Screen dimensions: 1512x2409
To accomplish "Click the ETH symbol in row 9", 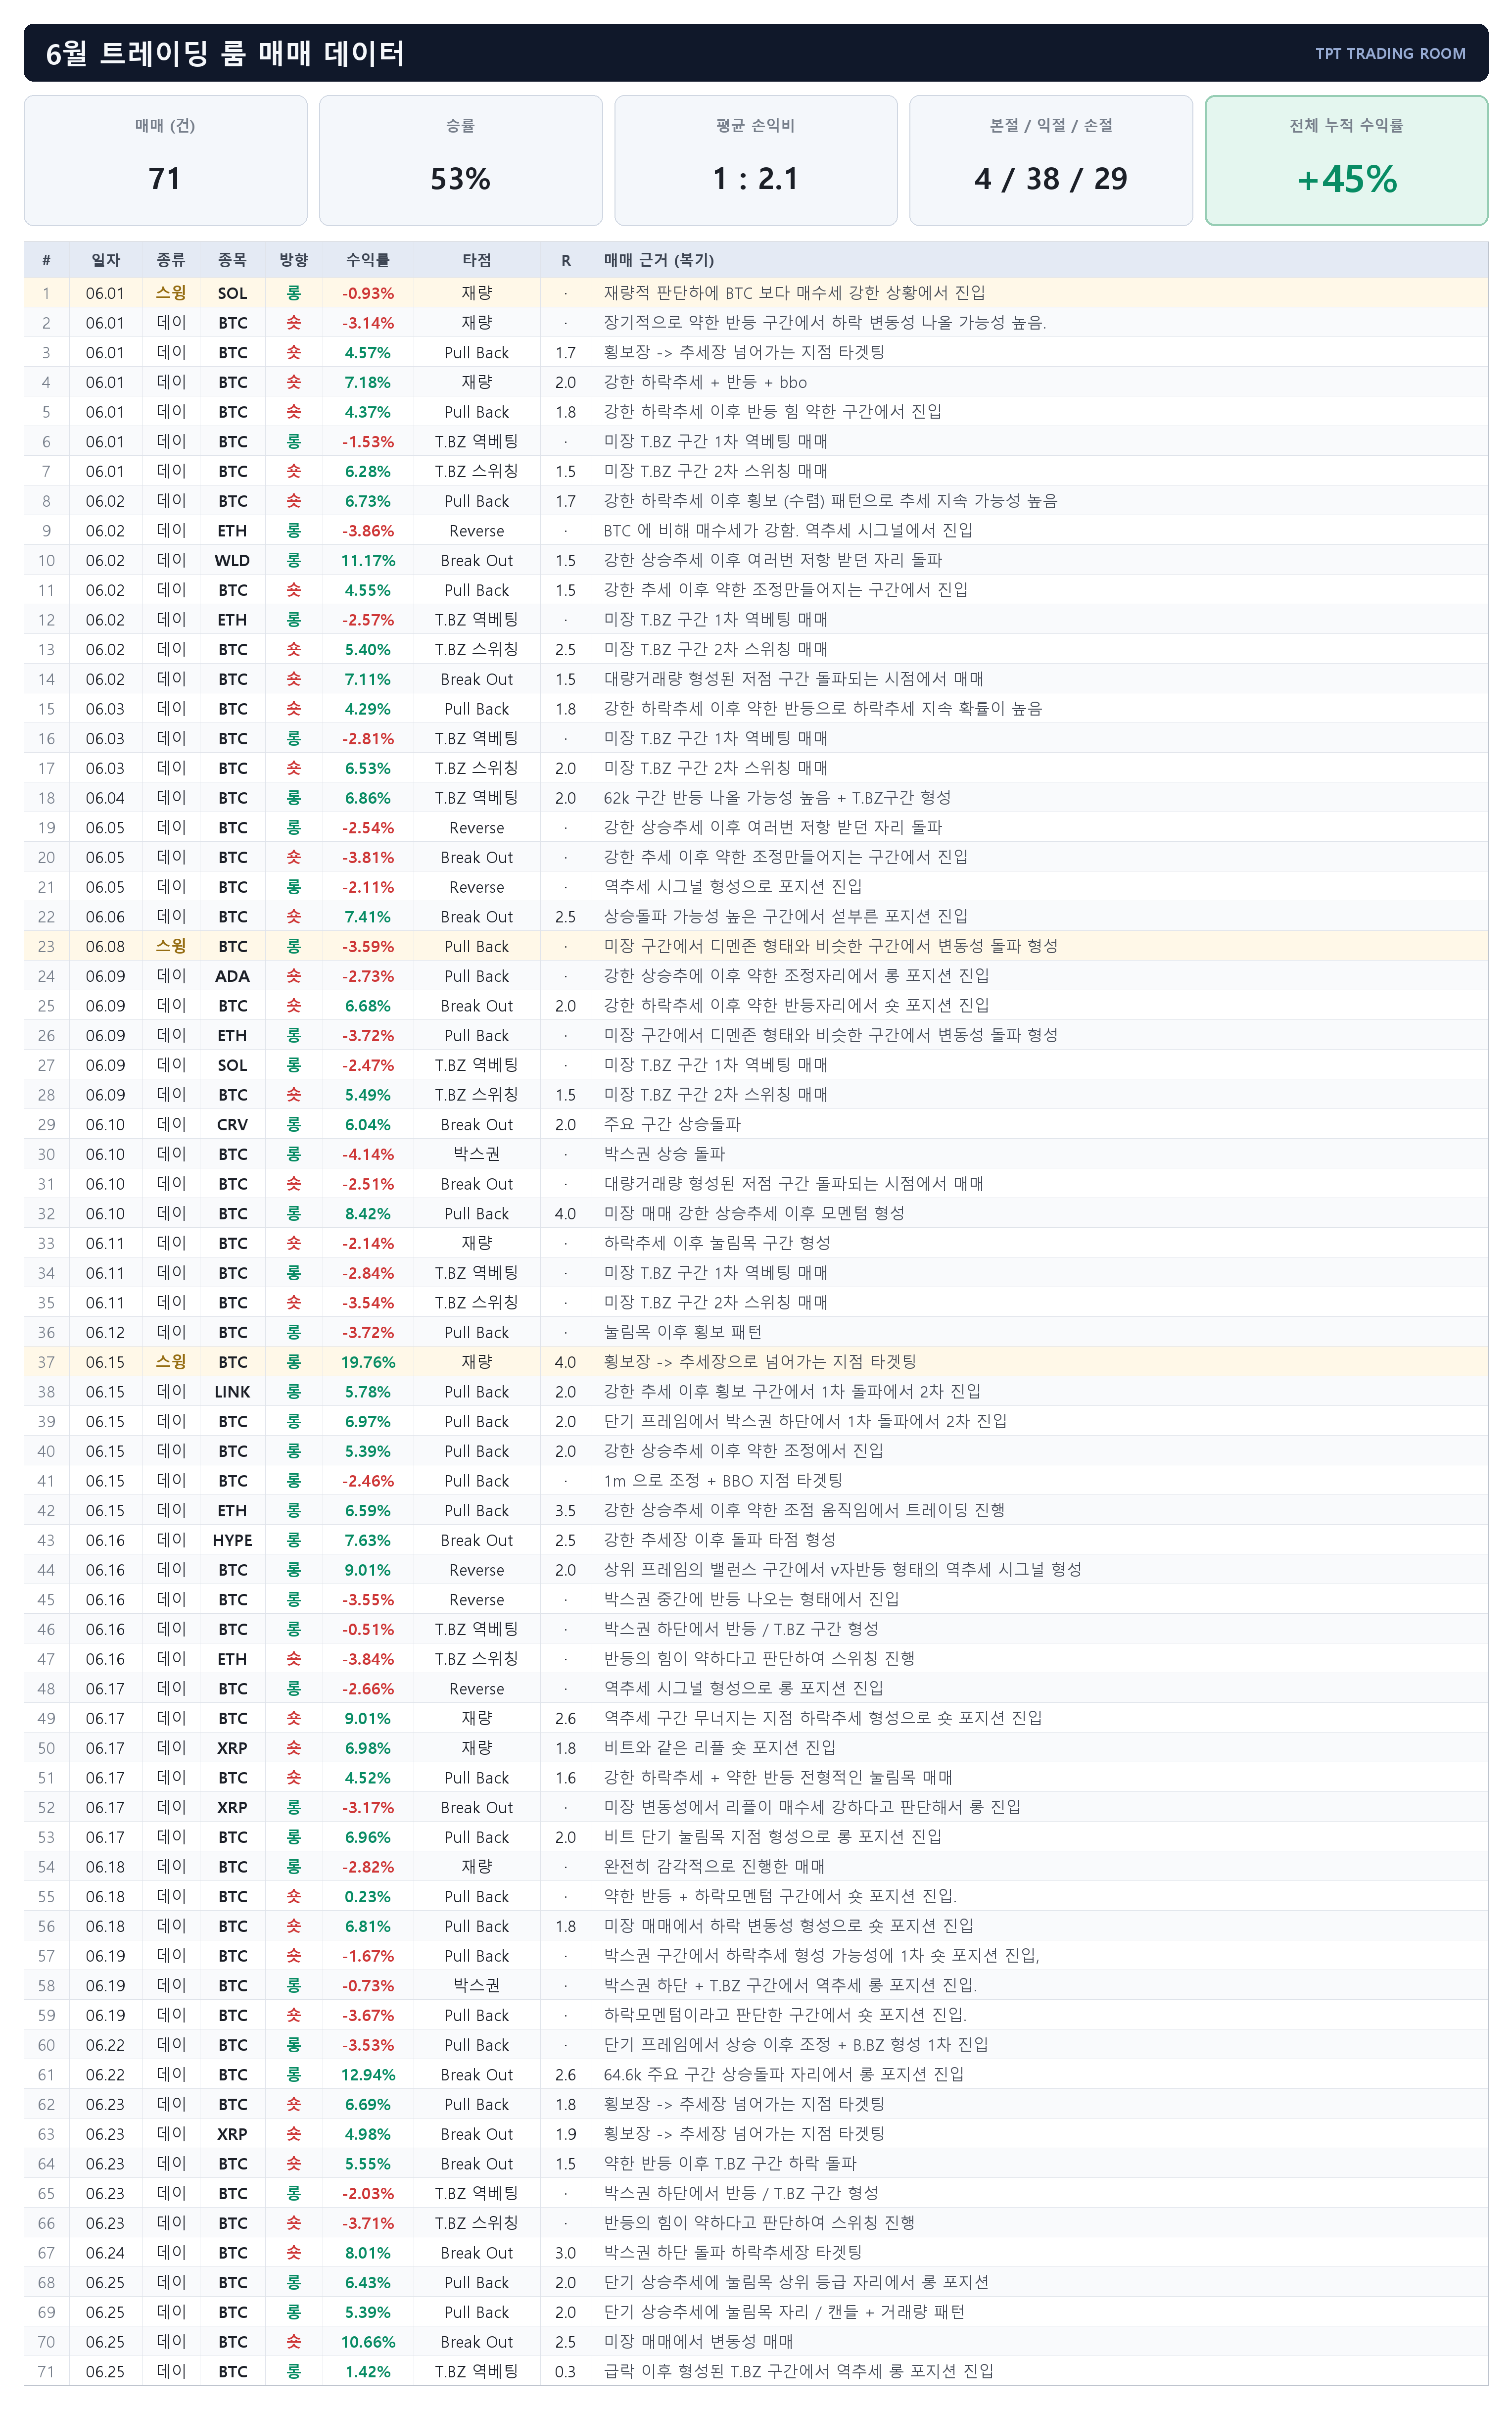I will (x=232, y=531).
